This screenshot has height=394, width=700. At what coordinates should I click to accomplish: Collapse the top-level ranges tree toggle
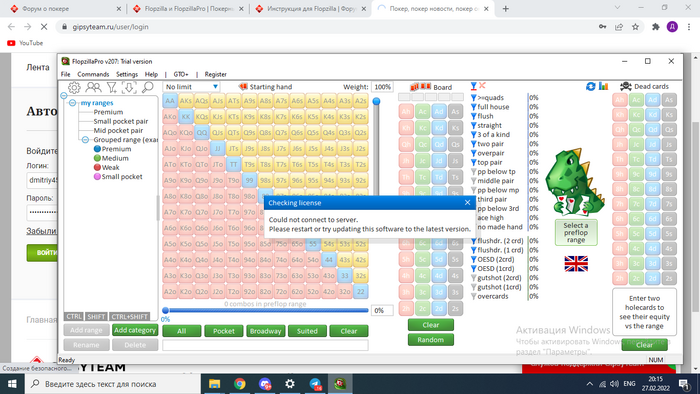click(x=64, y=95)
